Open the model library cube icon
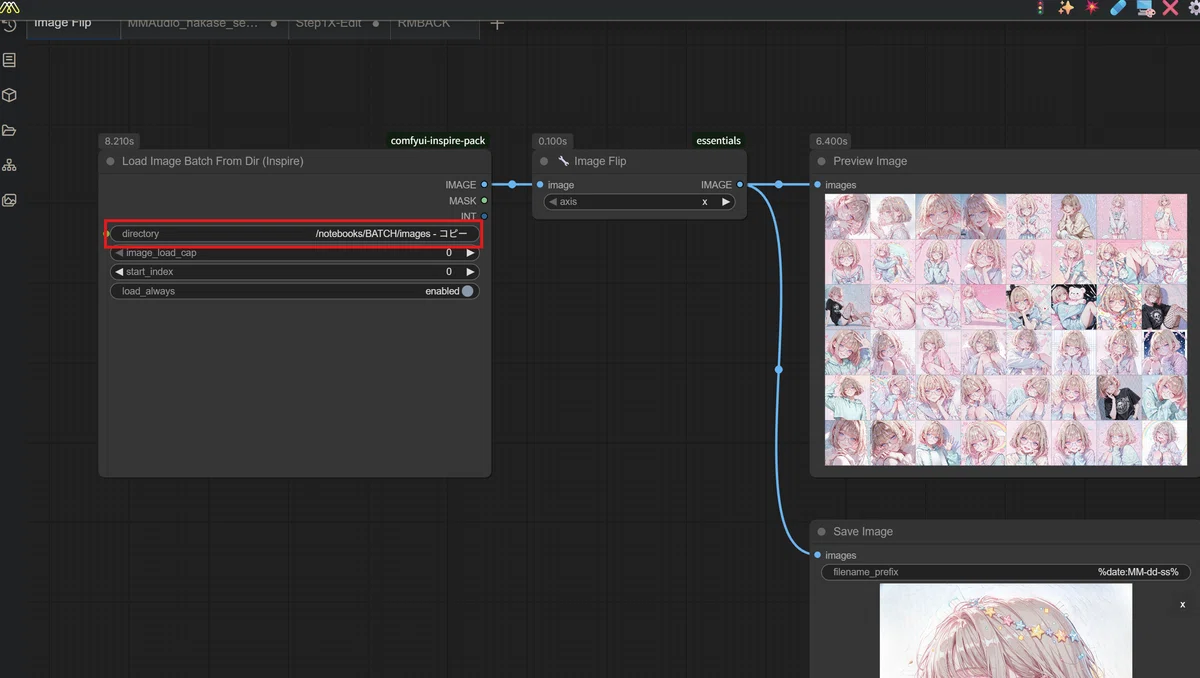1200x678 pixels. pos(9,95)
